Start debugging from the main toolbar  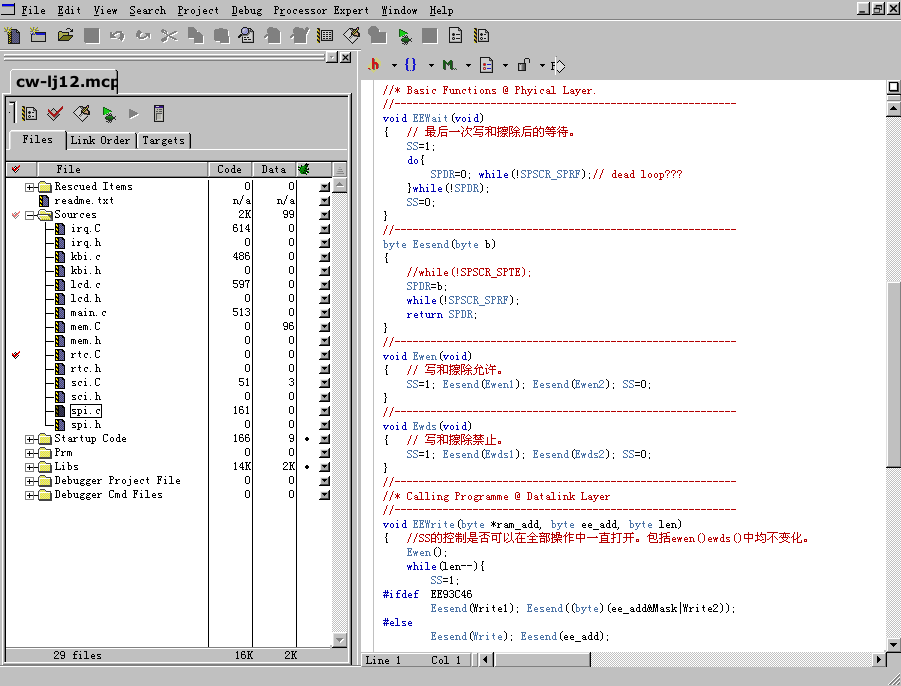(x=405, y=36)
